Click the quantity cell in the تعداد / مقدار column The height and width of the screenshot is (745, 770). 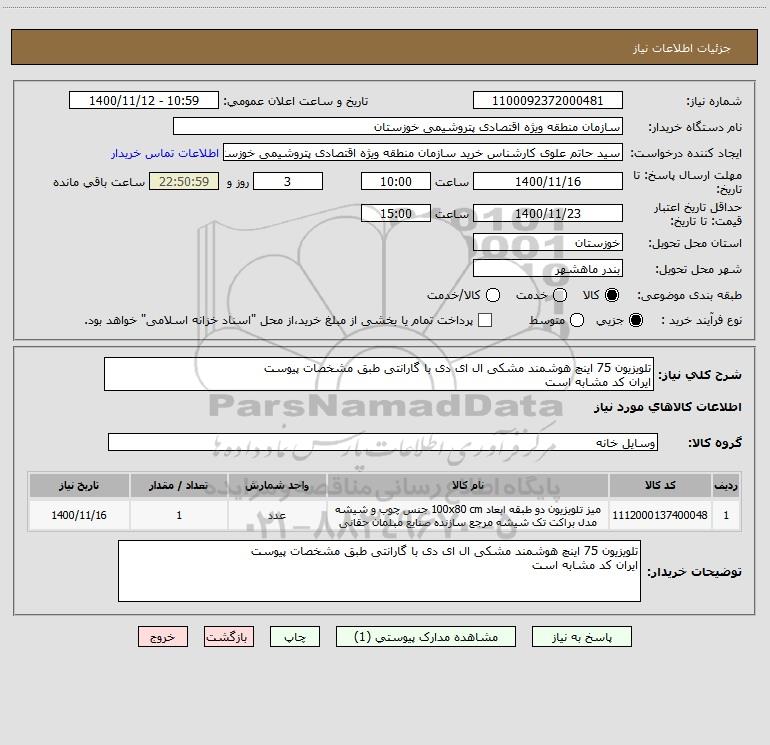[179, 515]
